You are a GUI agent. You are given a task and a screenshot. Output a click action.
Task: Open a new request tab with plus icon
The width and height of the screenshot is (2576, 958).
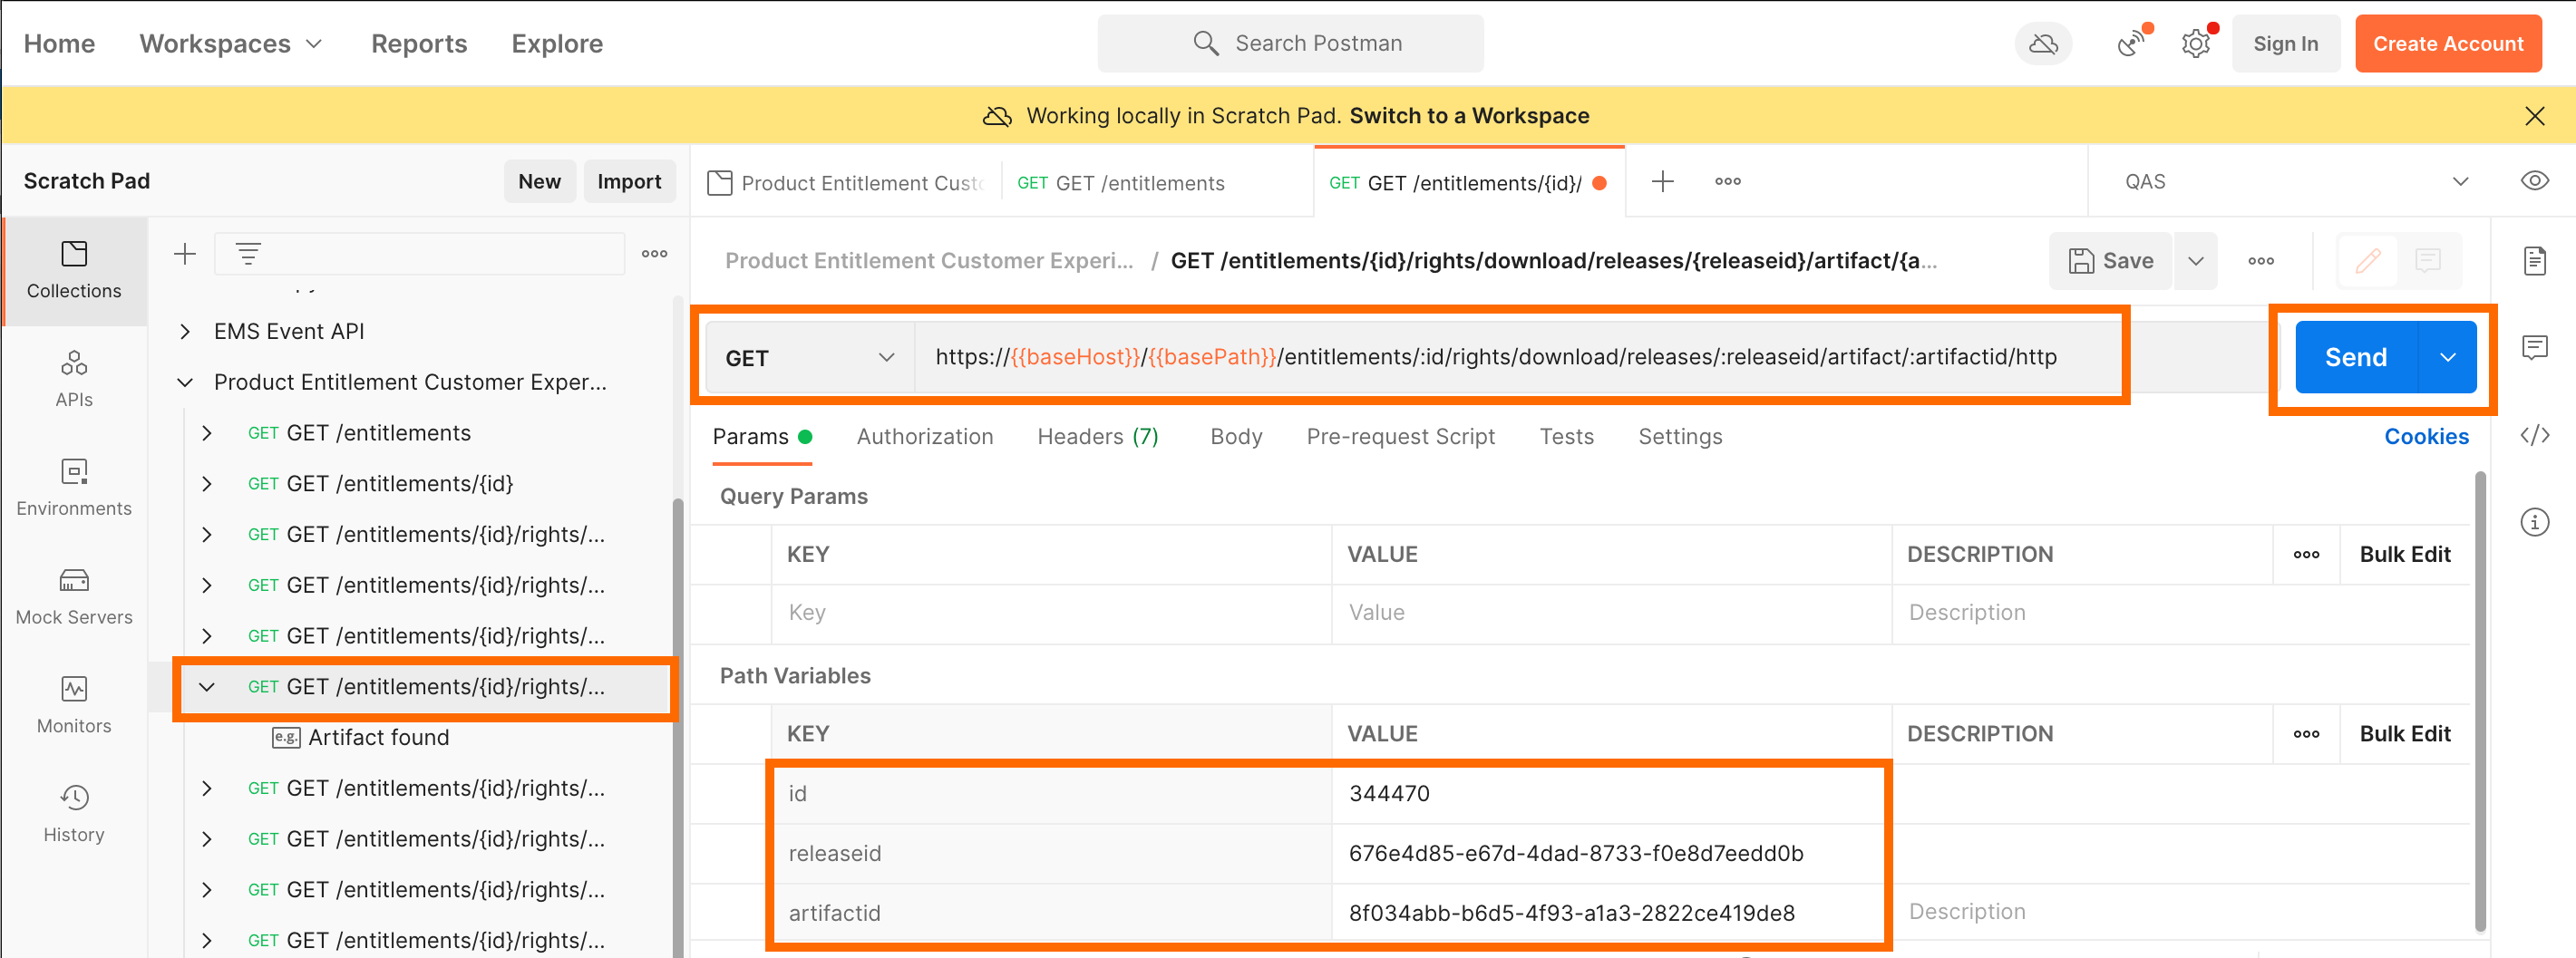(x=1662, y=181)
